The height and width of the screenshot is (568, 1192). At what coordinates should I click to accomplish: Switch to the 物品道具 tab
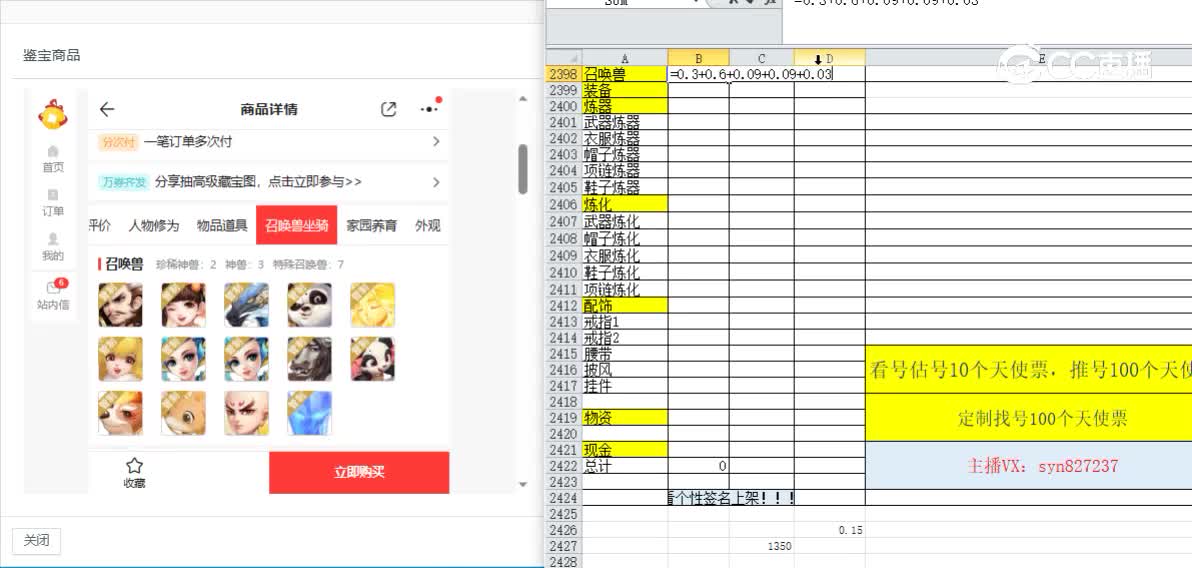tap(222, 225)
